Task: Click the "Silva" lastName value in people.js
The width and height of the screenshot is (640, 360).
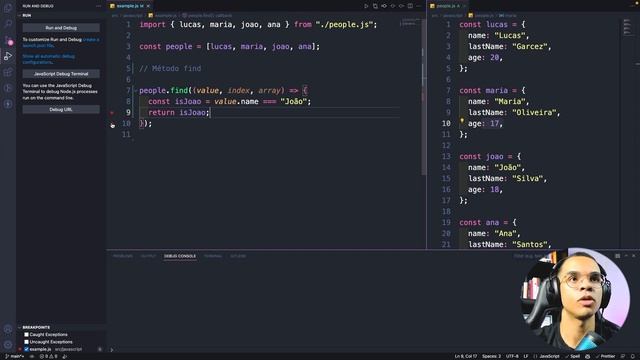Action: (x=527, y=179)
